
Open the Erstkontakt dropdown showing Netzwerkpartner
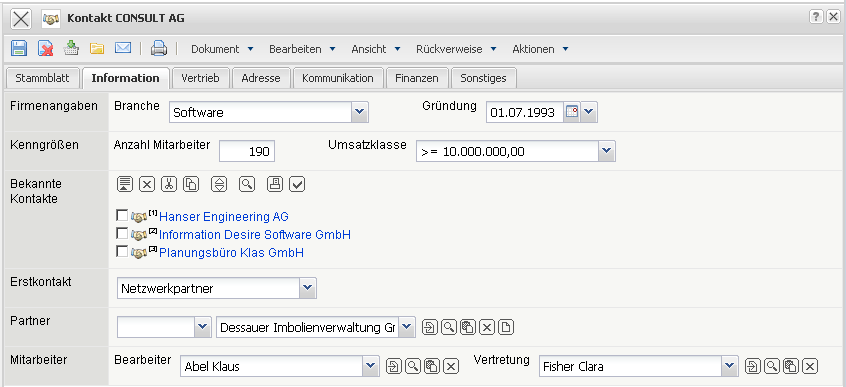click(308, 288)
